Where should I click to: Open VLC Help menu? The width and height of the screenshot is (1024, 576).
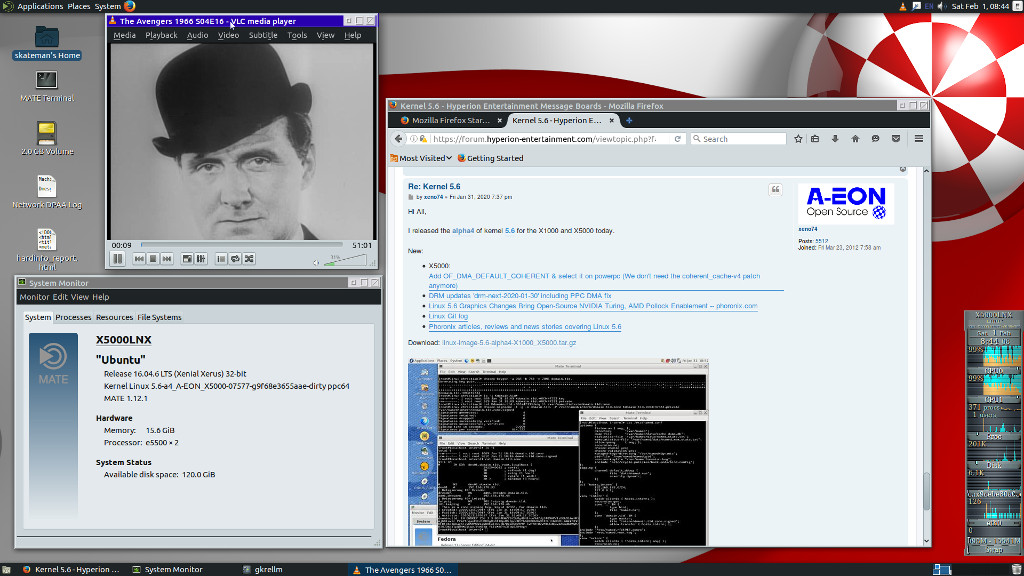point(353,35)
